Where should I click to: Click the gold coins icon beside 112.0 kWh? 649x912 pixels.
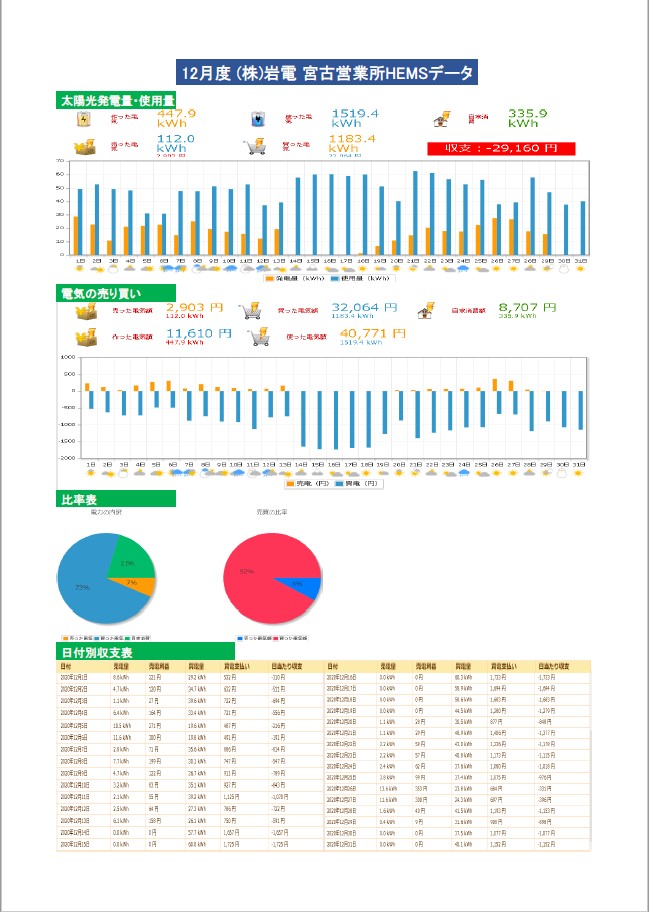pos(83,147)
